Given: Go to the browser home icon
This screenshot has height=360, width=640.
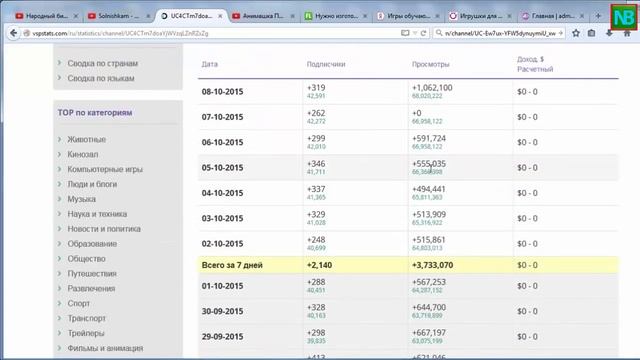Looking at the screenshot, I should [x=627, y=33].
